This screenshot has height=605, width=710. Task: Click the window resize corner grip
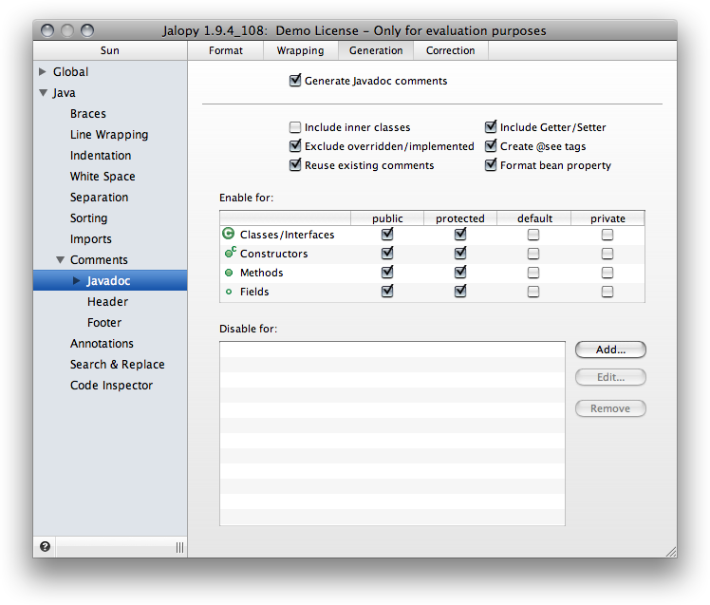click(x=671, y=552)
